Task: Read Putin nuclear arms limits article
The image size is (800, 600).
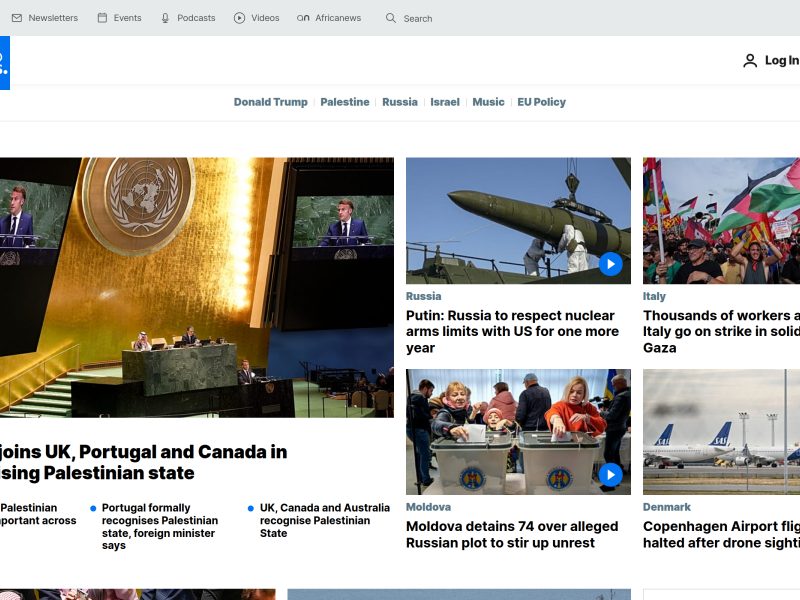Action: click(x=512, y=332)
